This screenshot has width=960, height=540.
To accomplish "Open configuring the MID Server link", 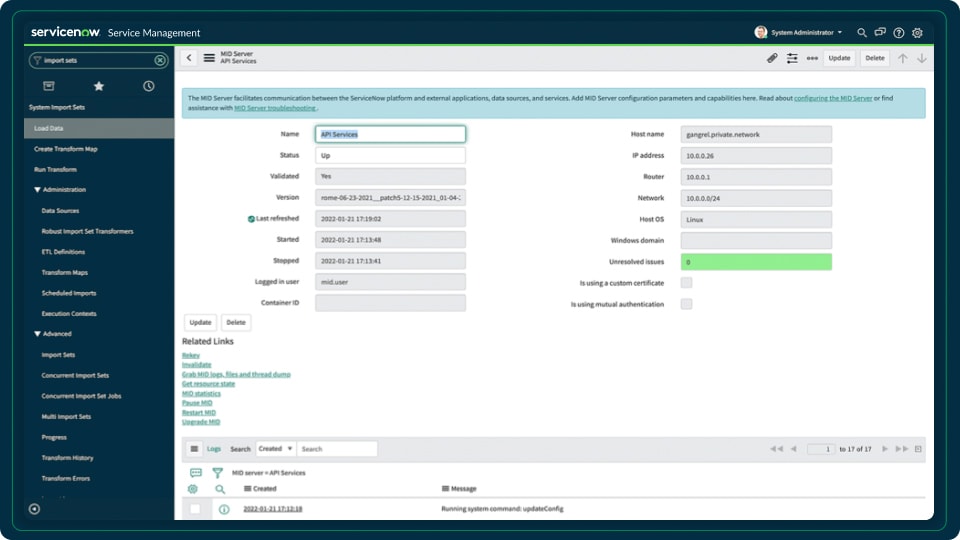I will (833, 98).
